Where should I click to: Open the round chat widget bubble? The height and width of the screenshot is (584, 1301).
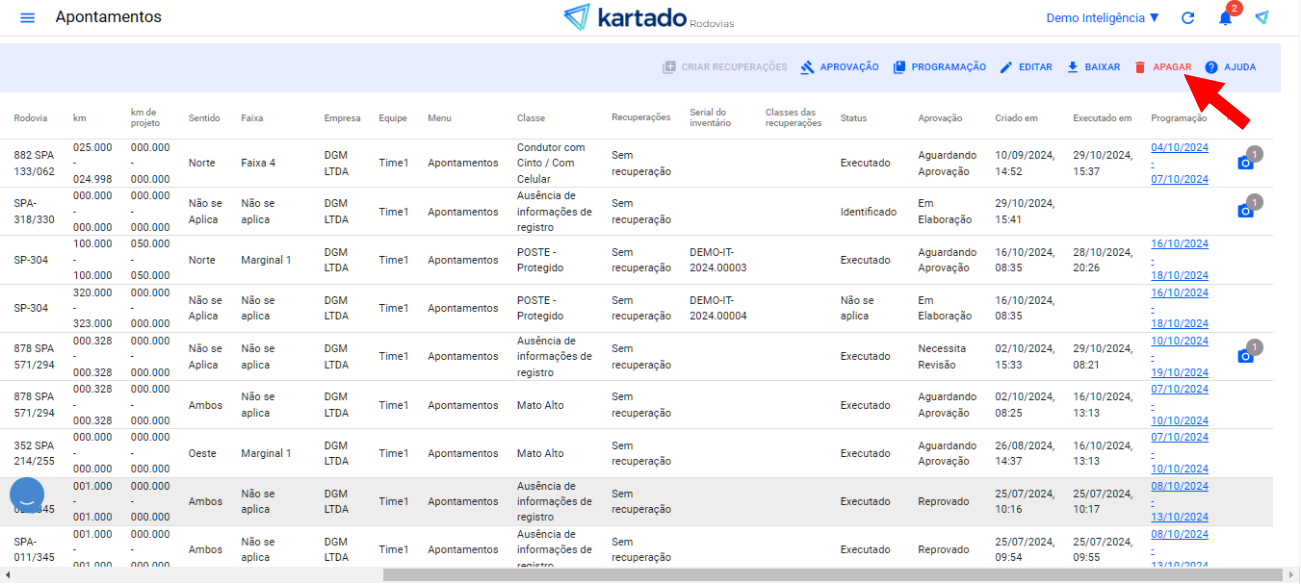(27, 495)
